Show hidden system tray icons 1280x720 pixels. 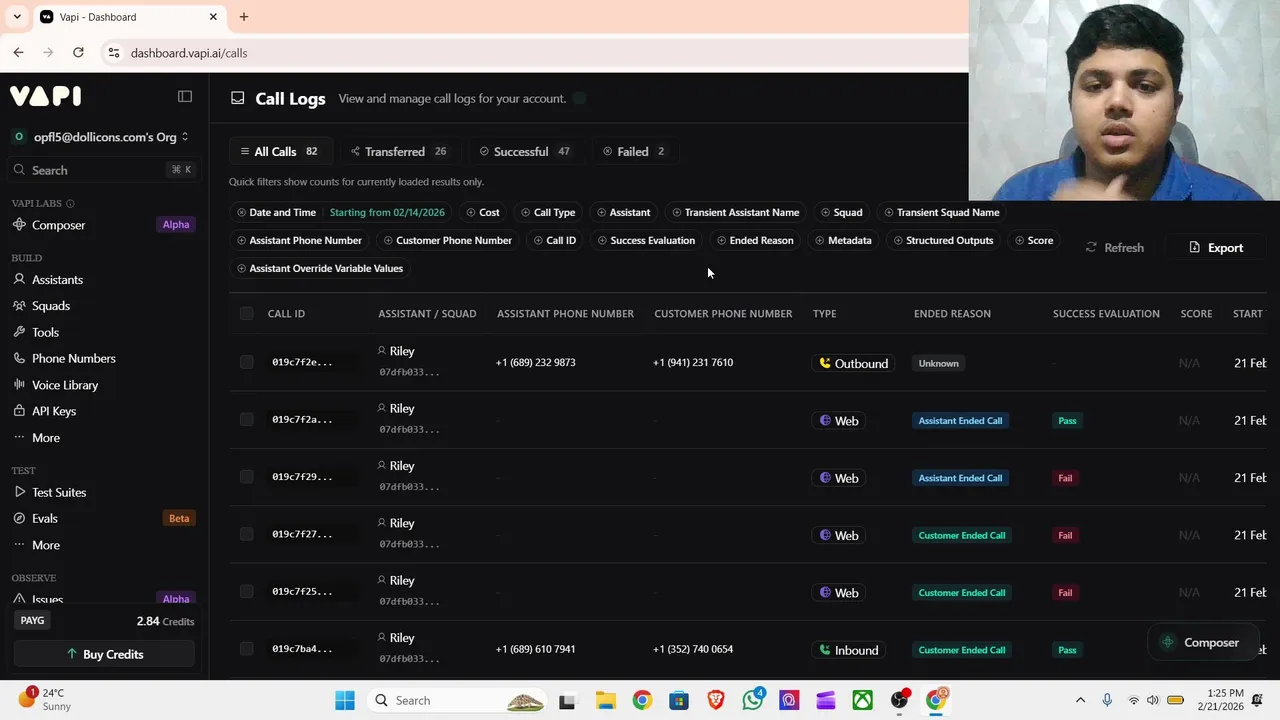tap(1080, 700)
